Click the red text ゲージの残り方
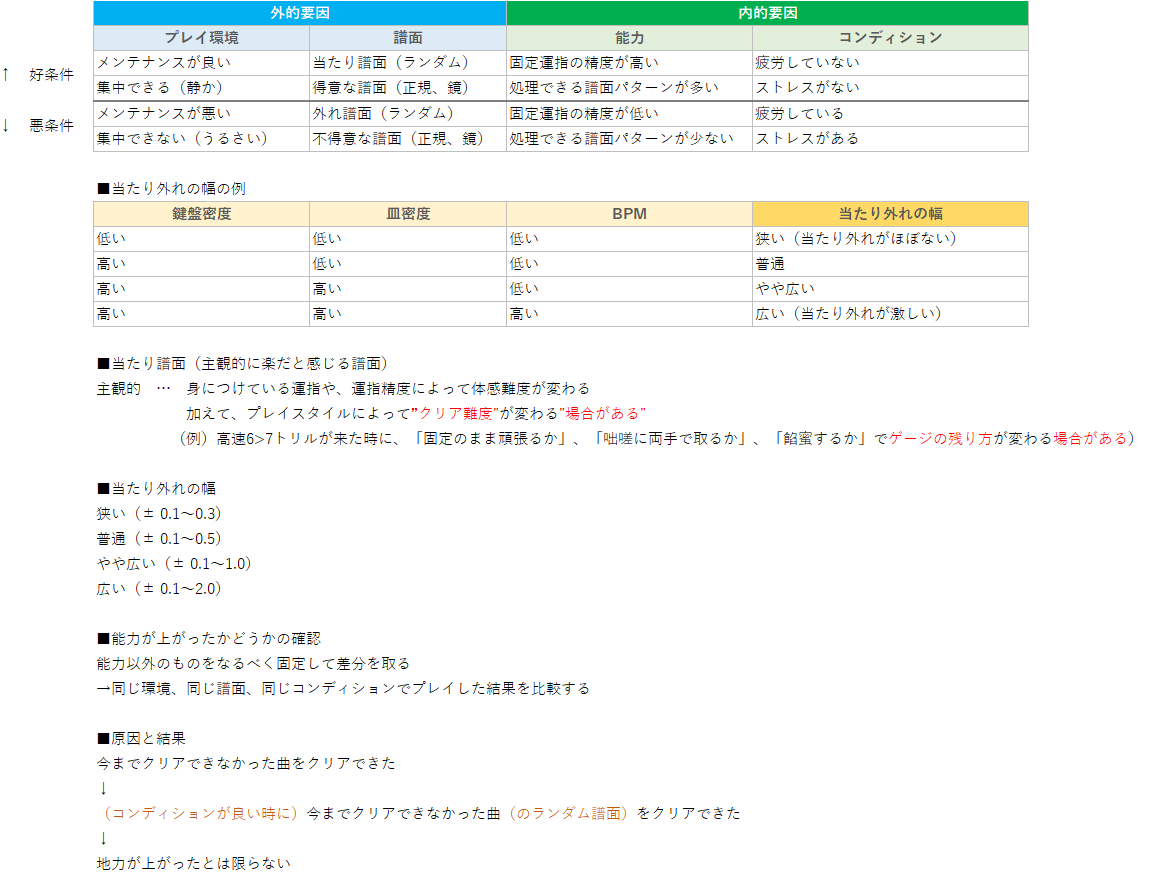 pyautogui.click(x=940, y=438)
